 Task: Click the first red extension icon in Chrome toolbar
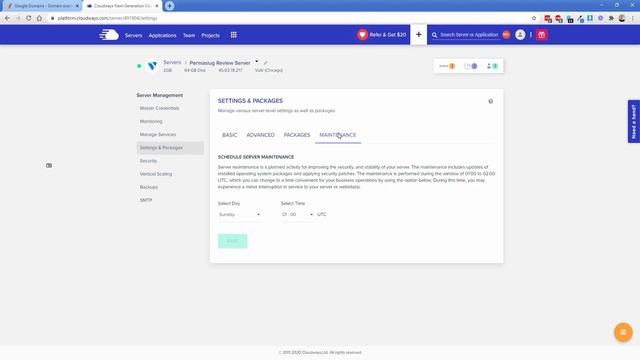pos(548,18)
